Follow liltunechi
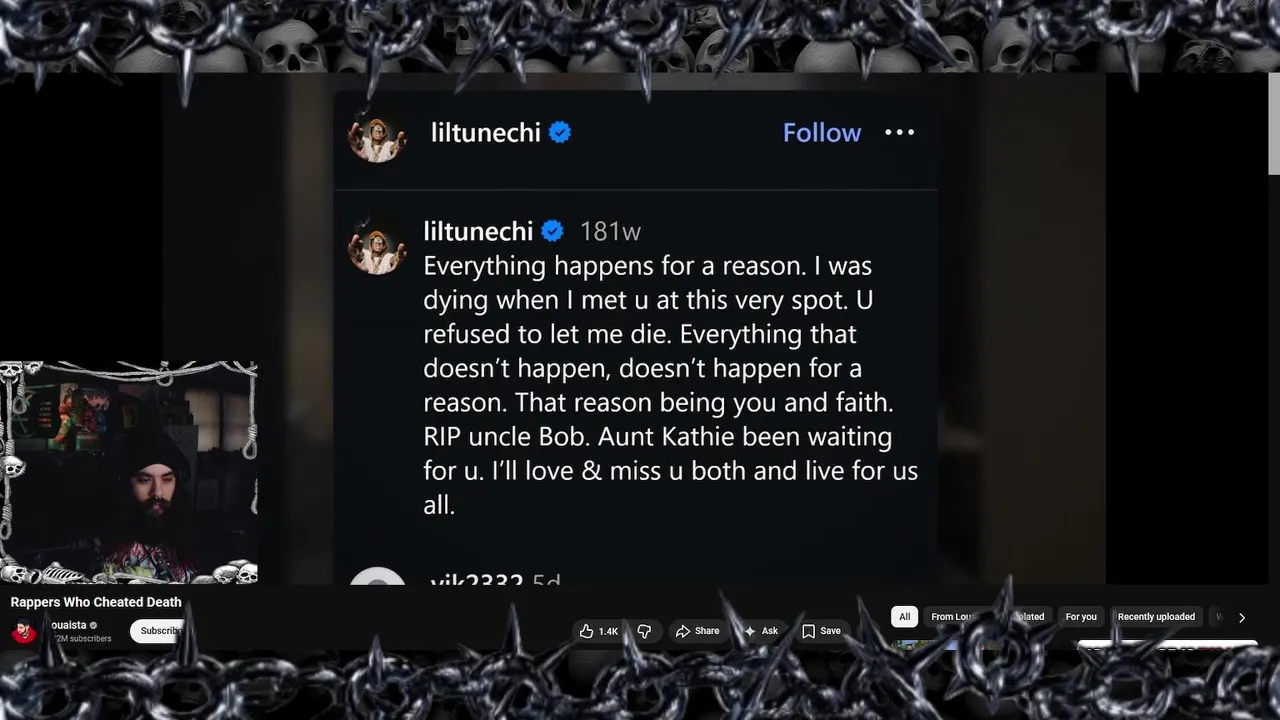This screenshot has width=1280, height=720. (821, 132)
